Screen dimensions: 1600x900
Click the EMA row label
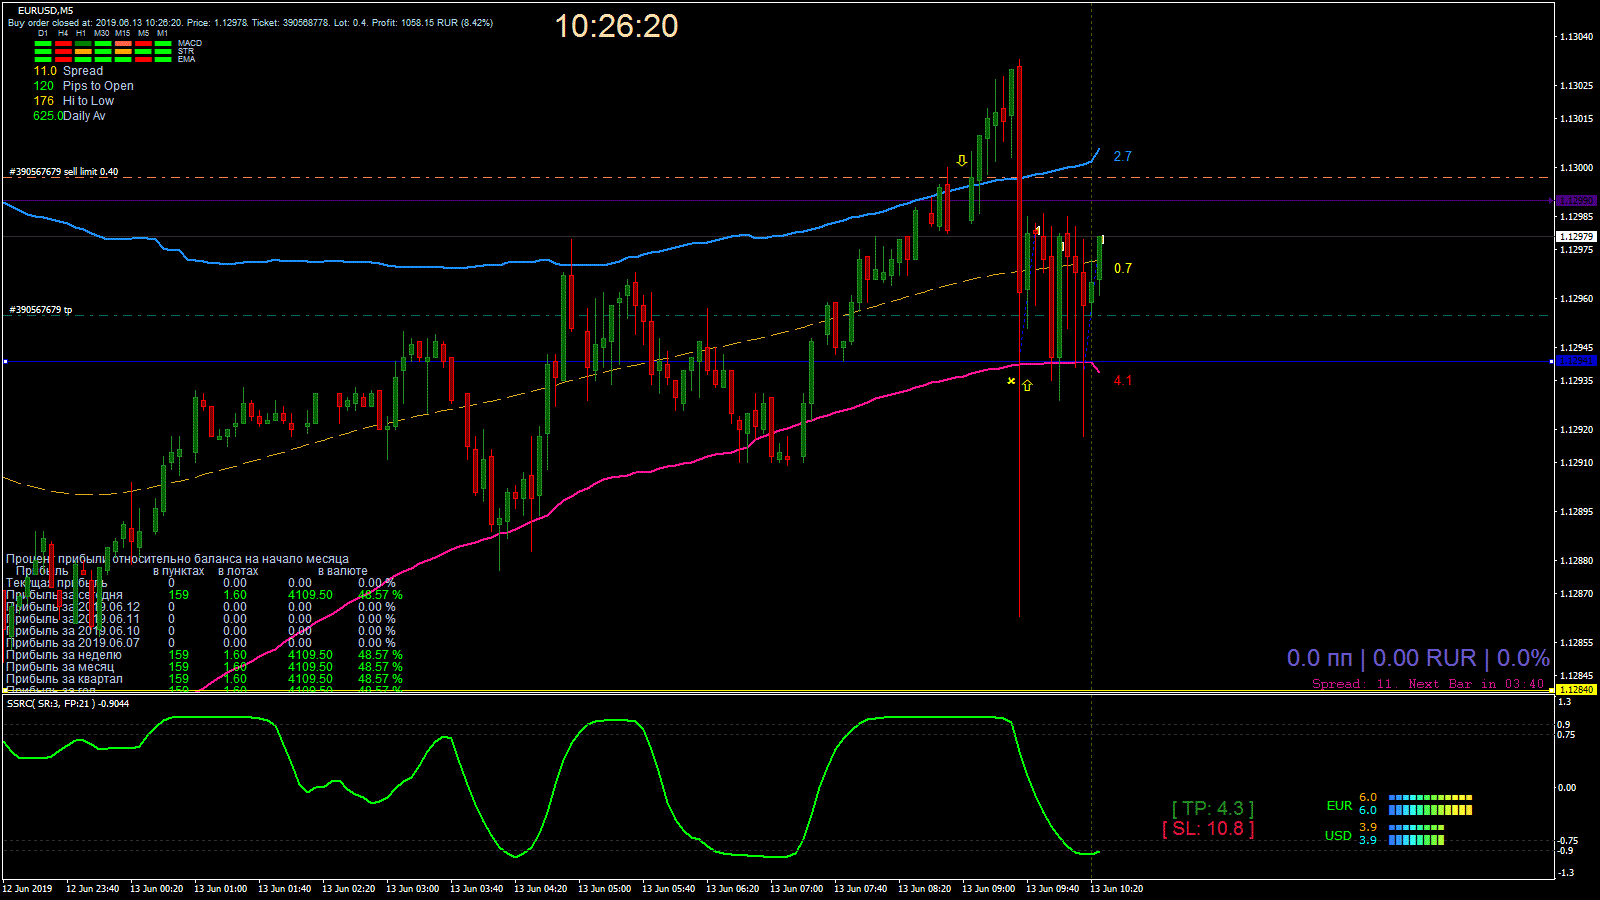pyautogui.click(x=187, y=59)
